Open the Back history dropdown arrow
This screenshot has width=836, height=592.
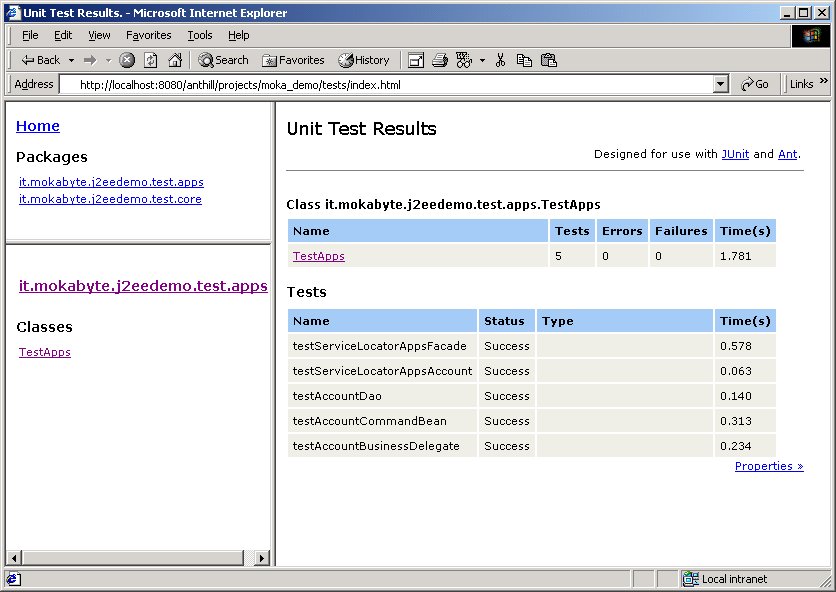pyautogui.click(x=71, y=60)
